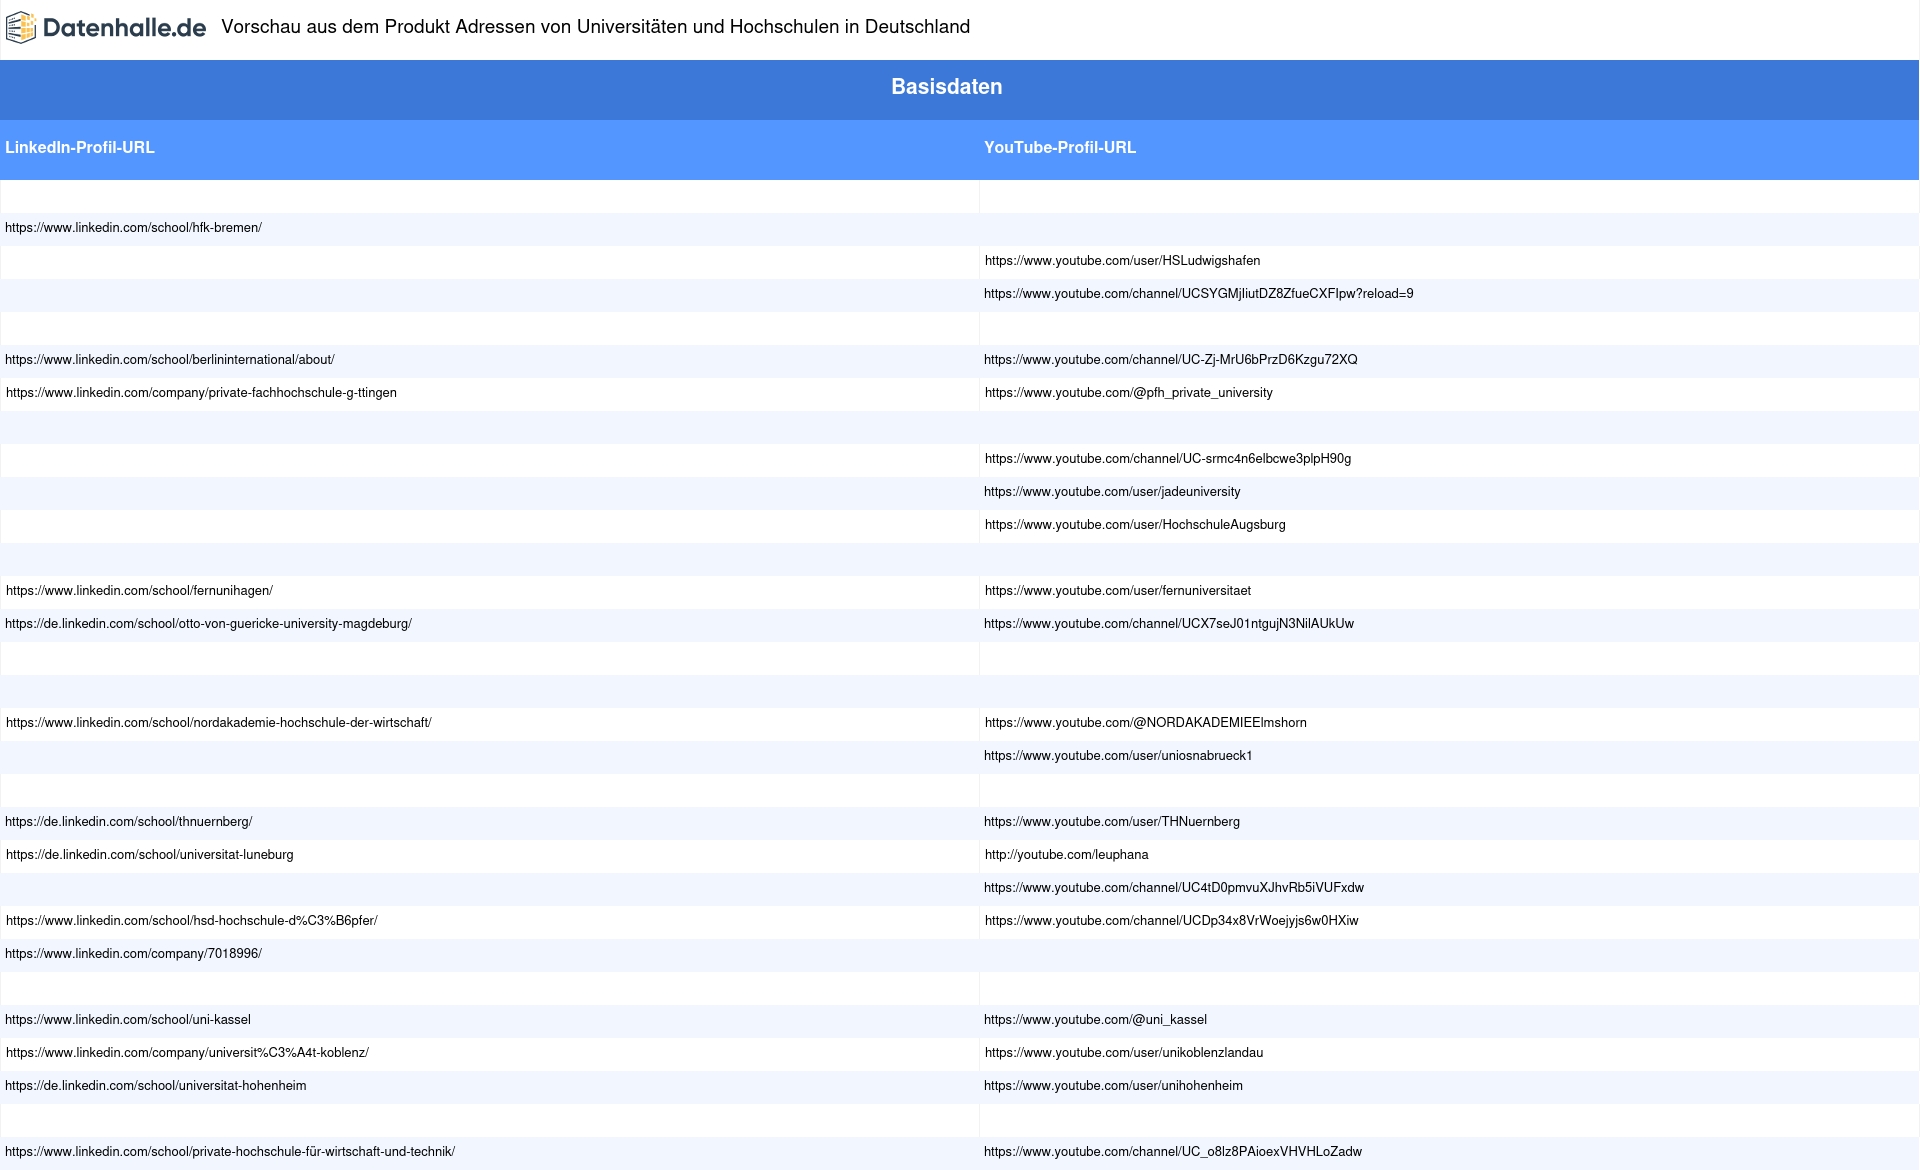This screenshot has height=1170, width=1920.
Task: Open the @NORDAKADEMIEElmshorn YouTube link
Action: (x=1145, y=723)
